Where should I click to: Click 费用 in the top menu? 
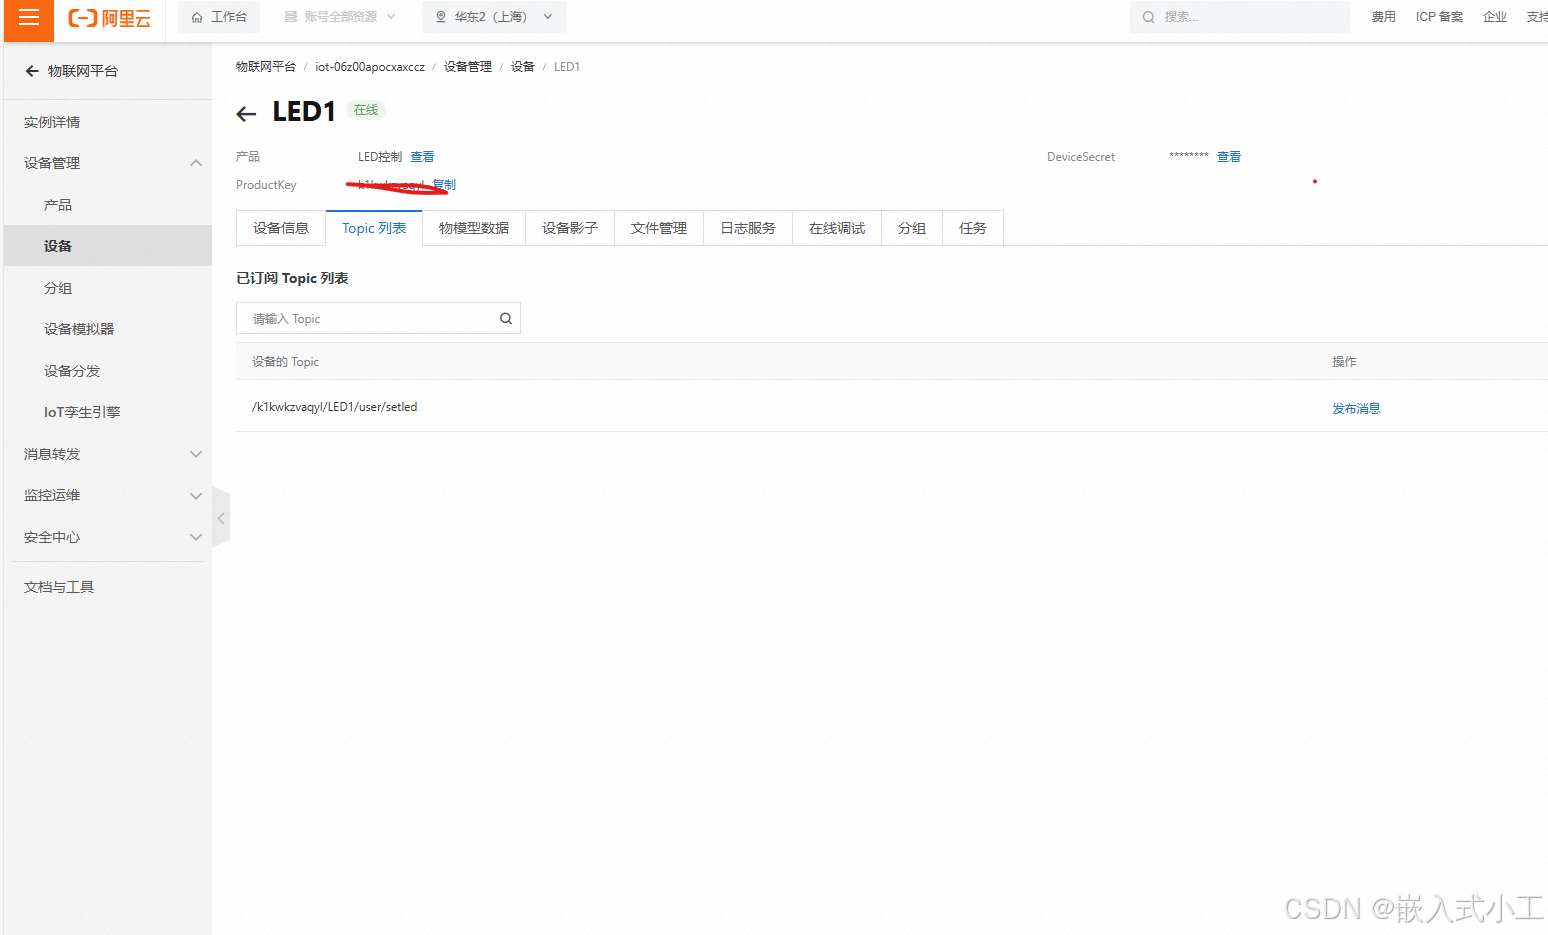[x=1384, y=16]
